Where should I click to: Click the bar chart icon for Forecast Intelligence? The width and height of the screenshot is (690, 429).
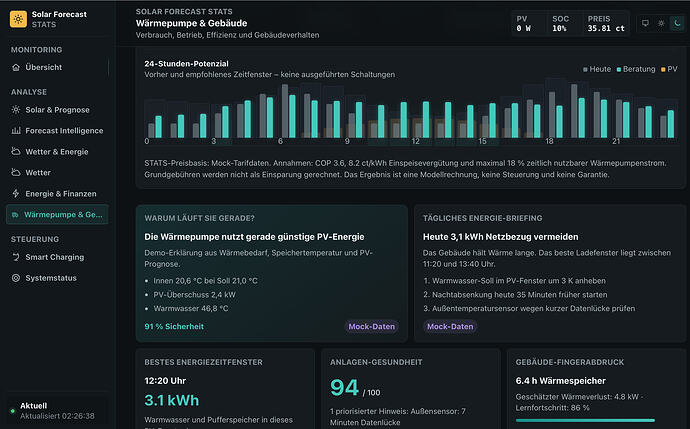[x=16, y=131]
